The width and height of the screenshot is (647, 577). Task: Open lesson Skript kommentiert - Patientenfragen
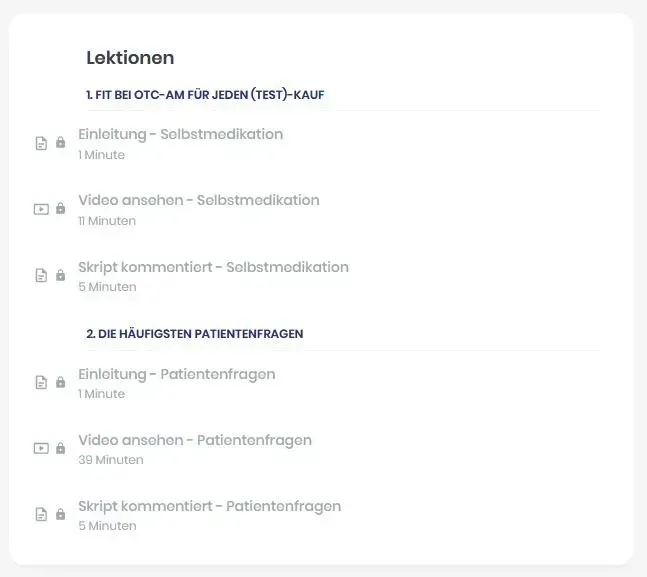[209, 507]
